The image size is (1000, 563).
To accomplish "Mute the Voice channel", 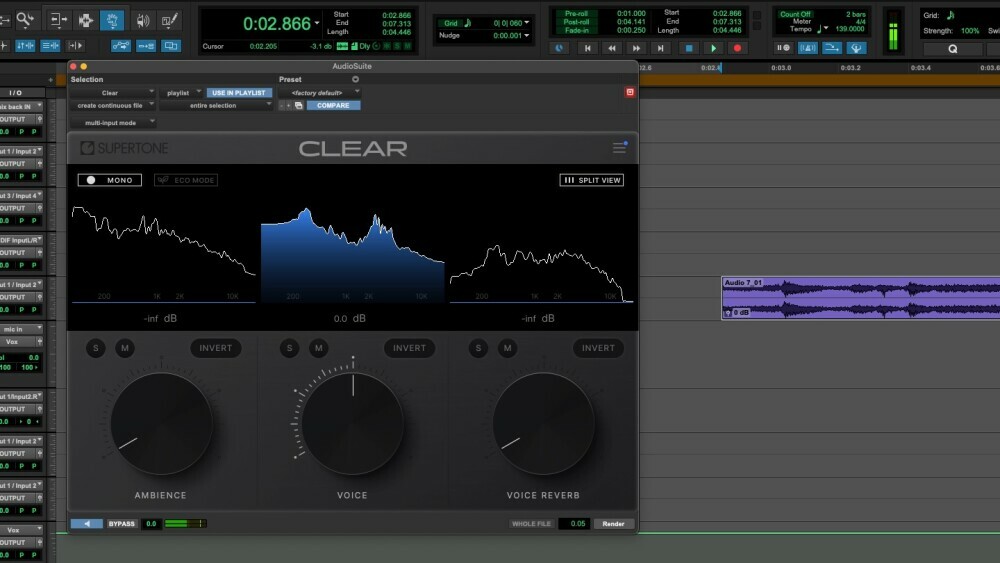I will pyautogui.click(x=319, y=348).
